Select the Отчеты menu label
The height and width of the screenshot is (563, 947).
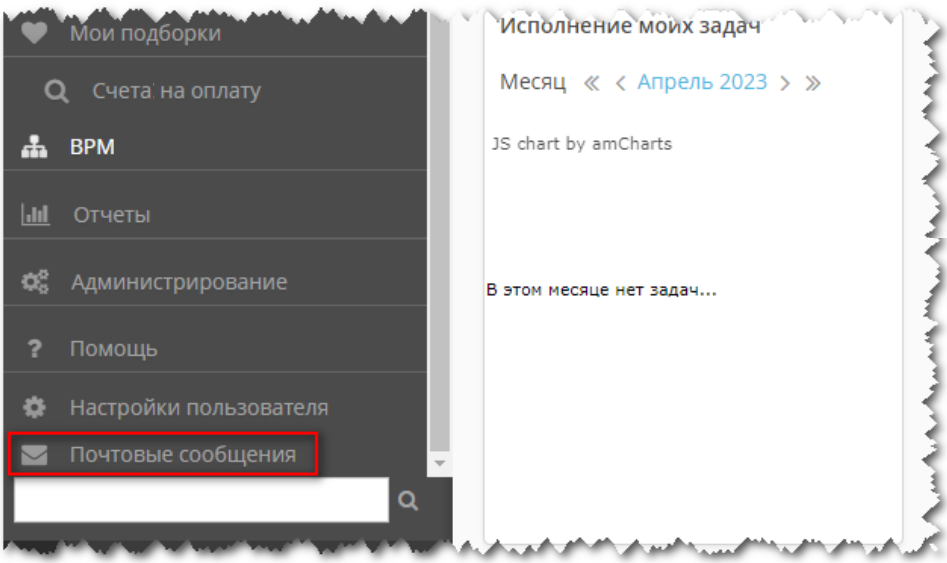[x=112, y=215]
